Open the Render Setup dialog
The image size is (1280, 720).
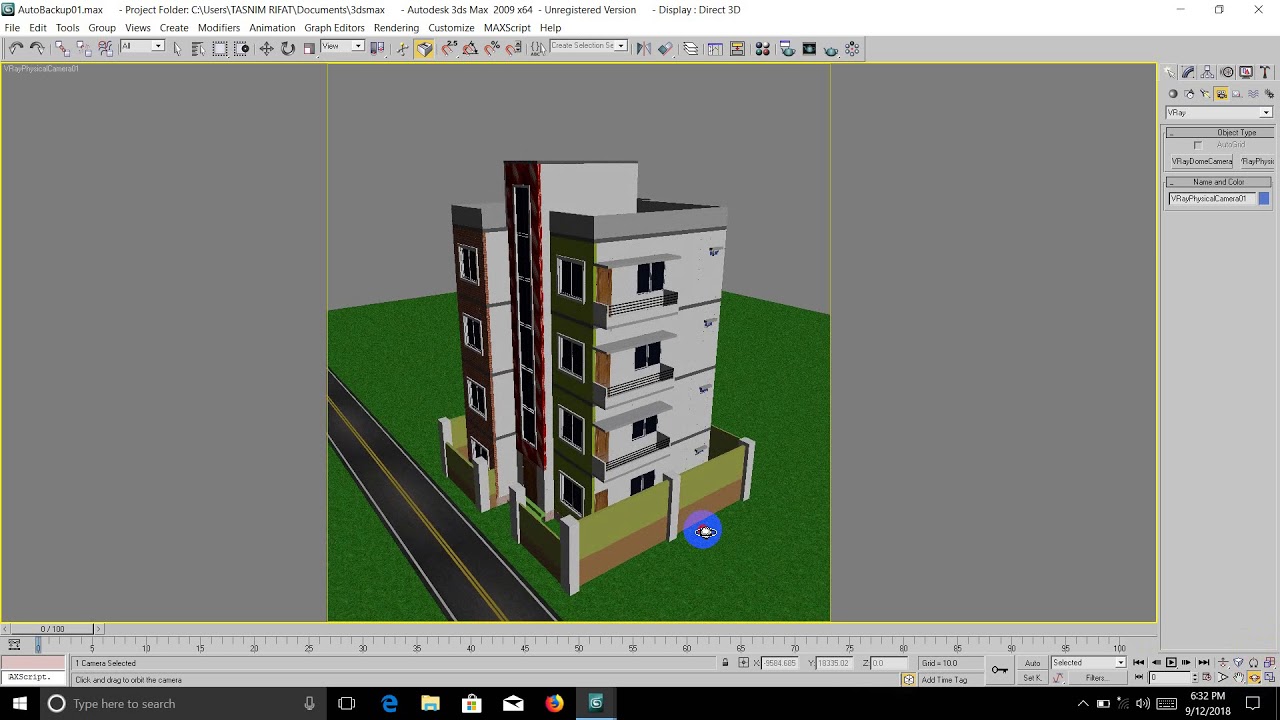[x=787, y=48]
